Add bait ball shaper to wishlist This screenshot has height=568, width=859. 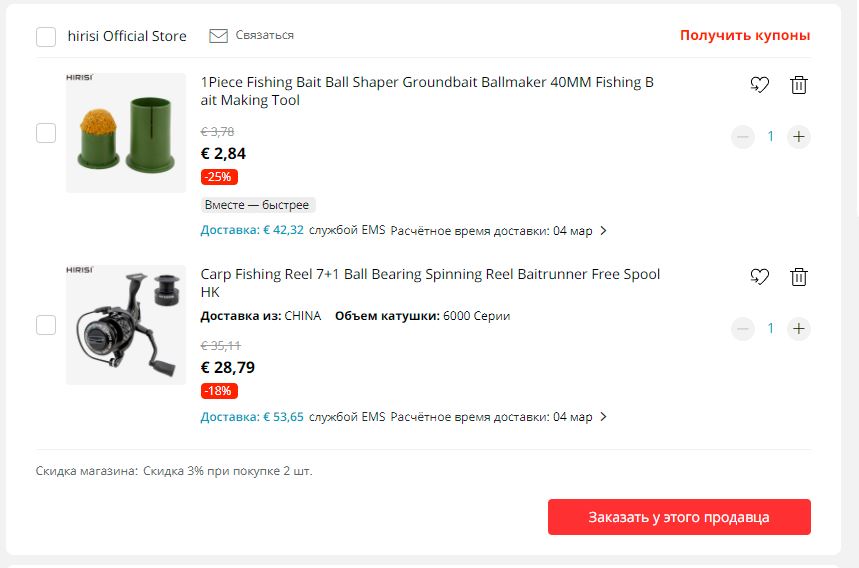[760, 85]
